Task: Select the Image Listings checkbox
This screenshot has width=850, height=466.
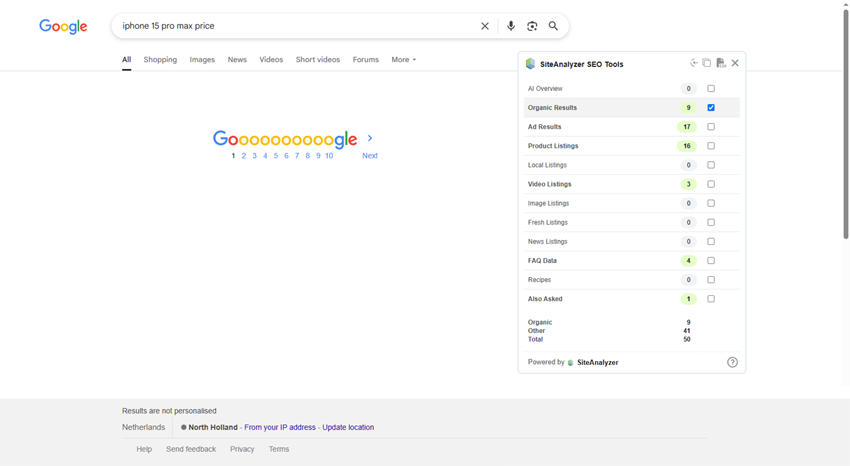Action: pos(711,203)
